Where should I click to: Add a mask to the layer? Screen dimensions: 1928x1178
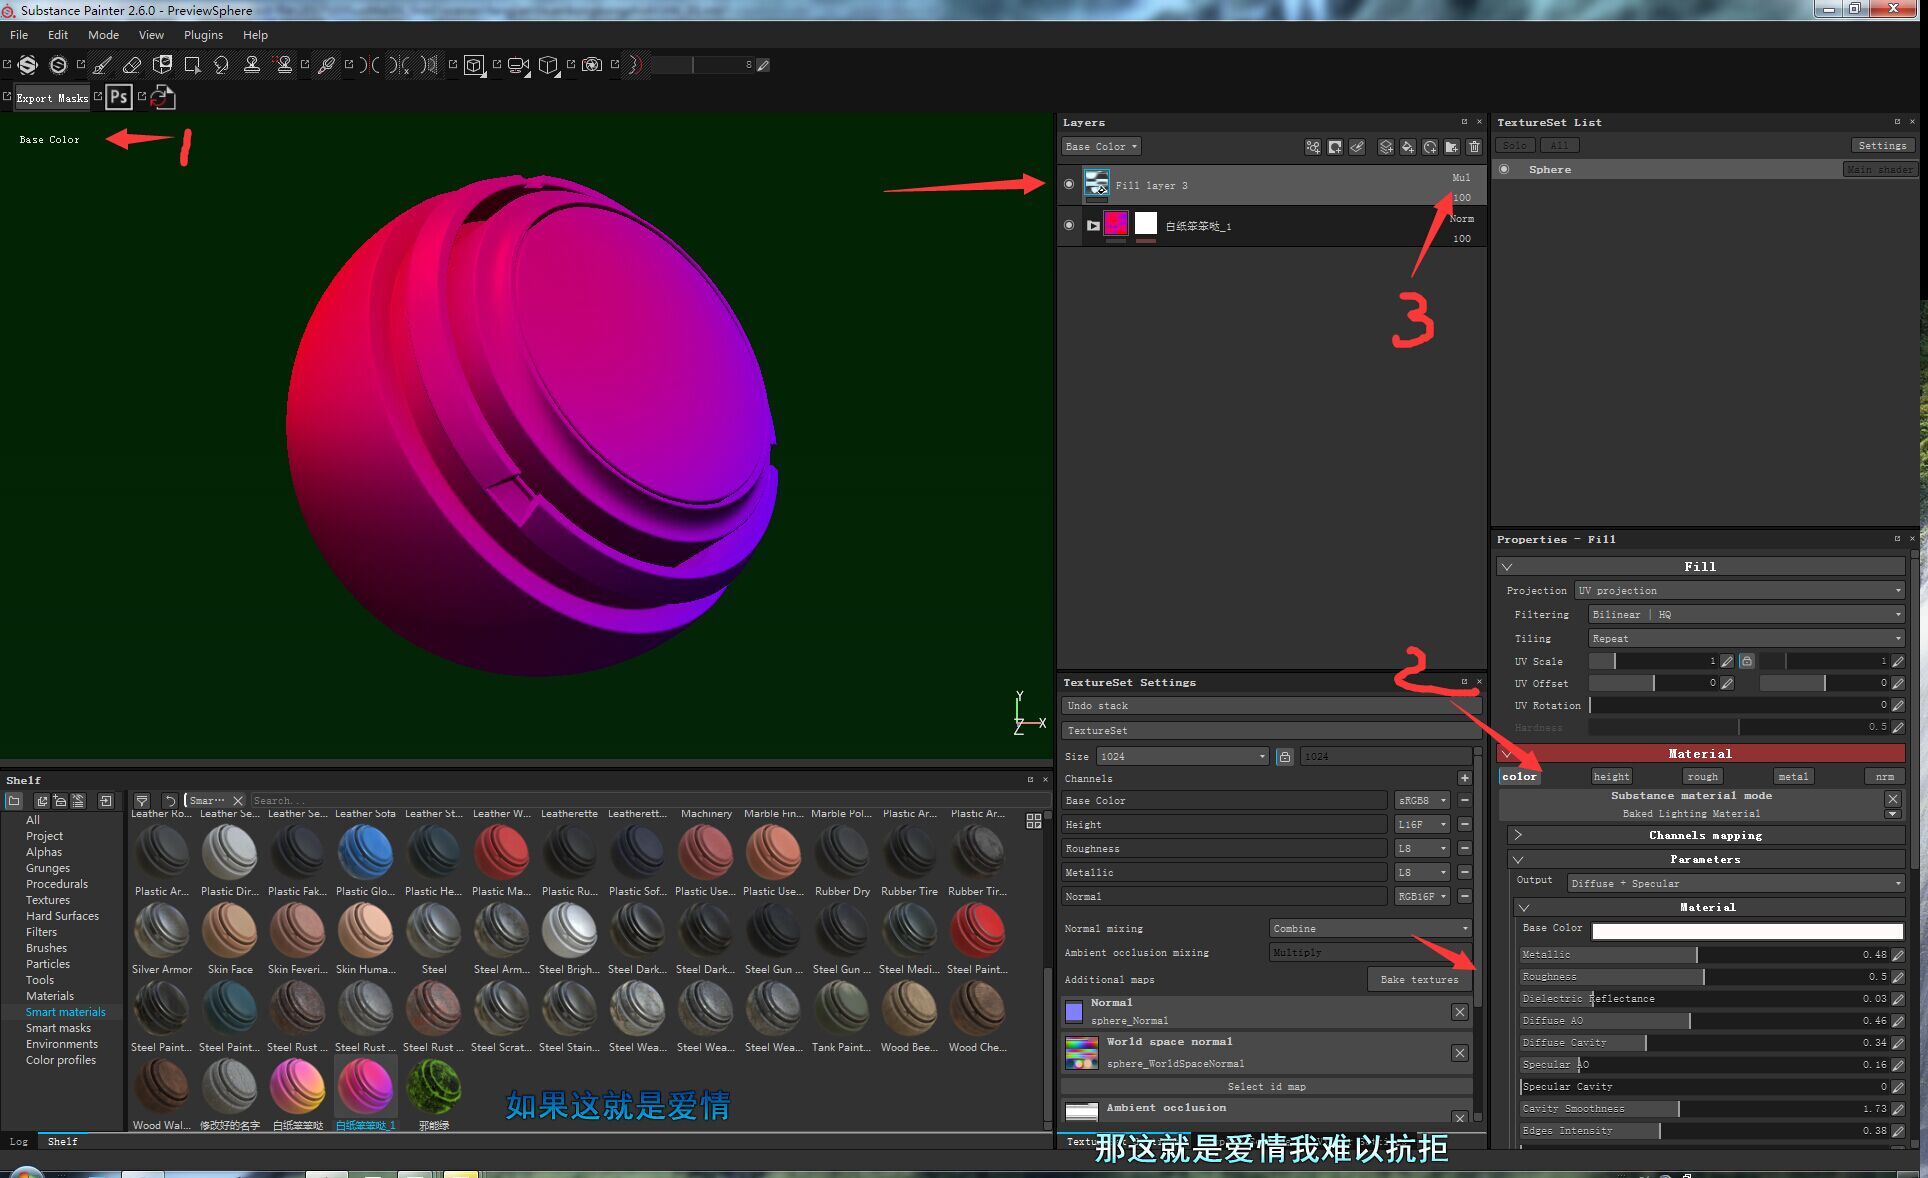(1335, 147)
